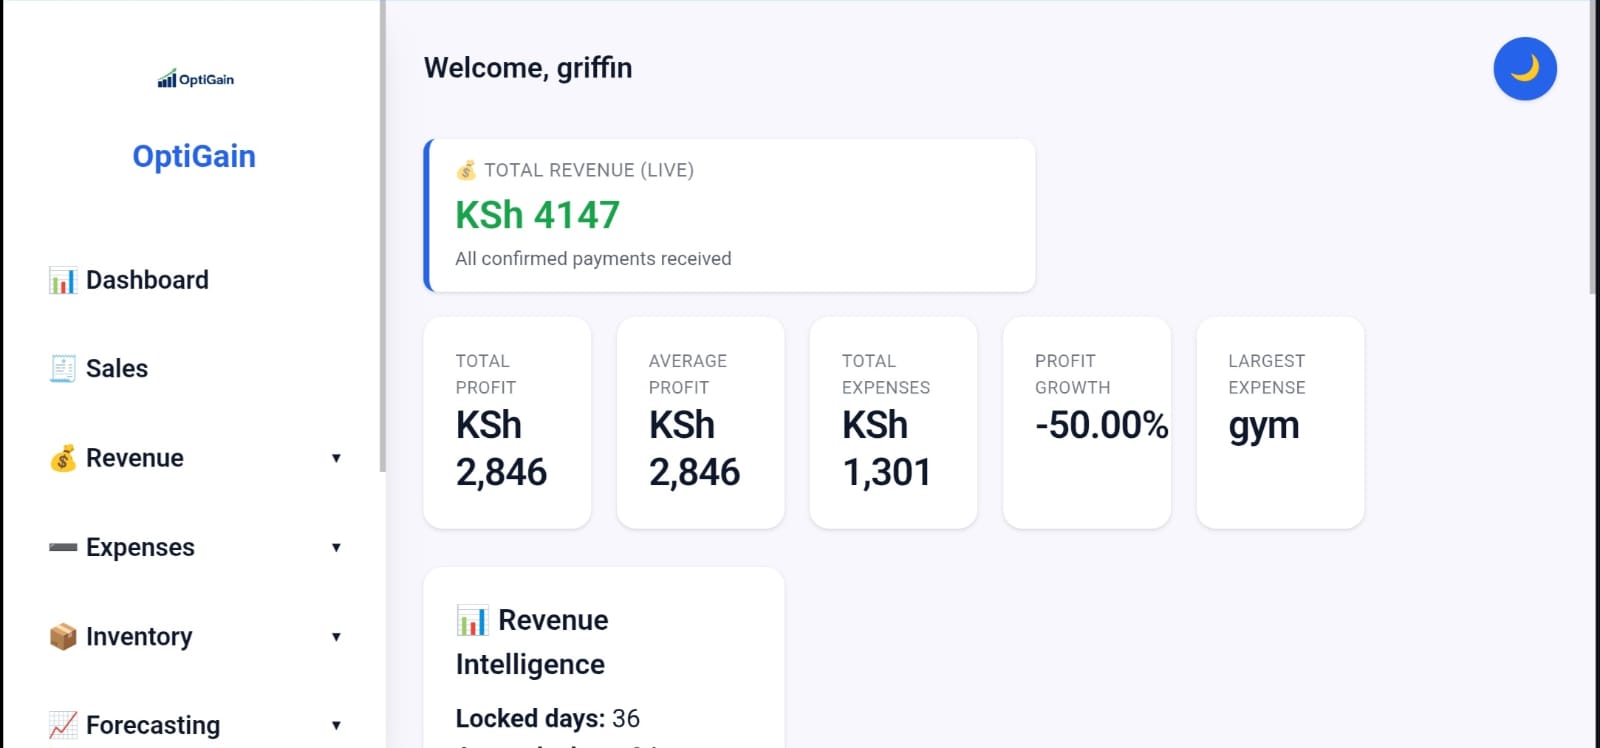Open the Dashboard menu item
Viewport: 1600px width, 748px height.
click(x=147, y=280)
